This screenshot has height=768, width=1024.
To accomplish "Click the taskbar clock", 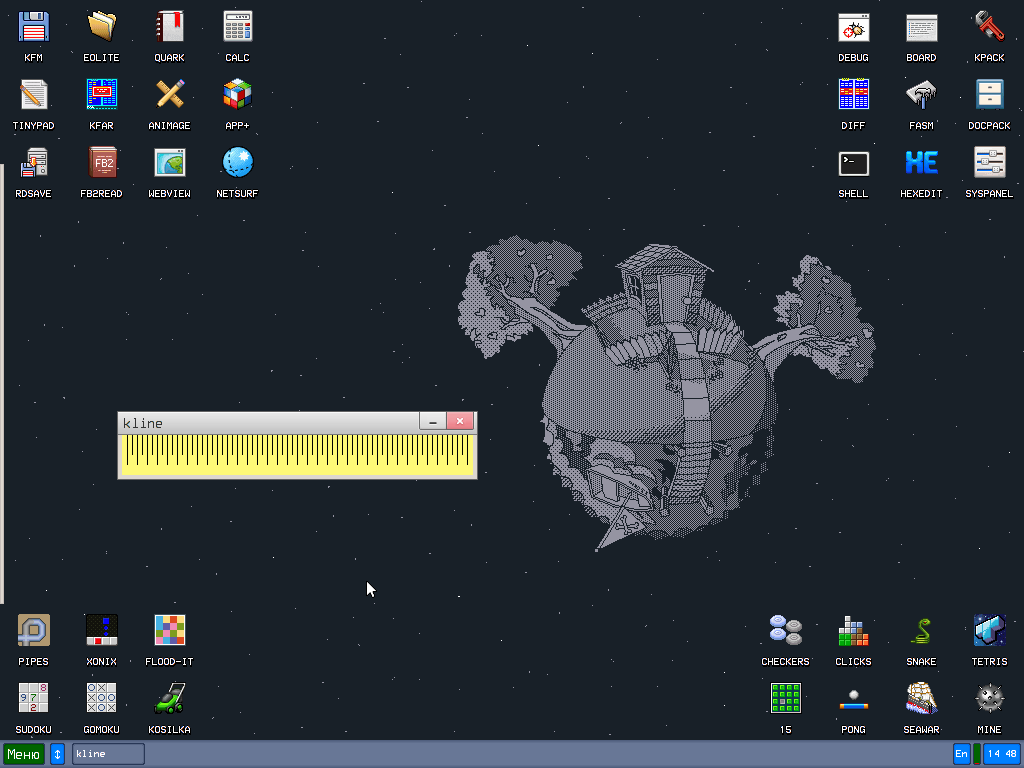I will point(1001,754).
